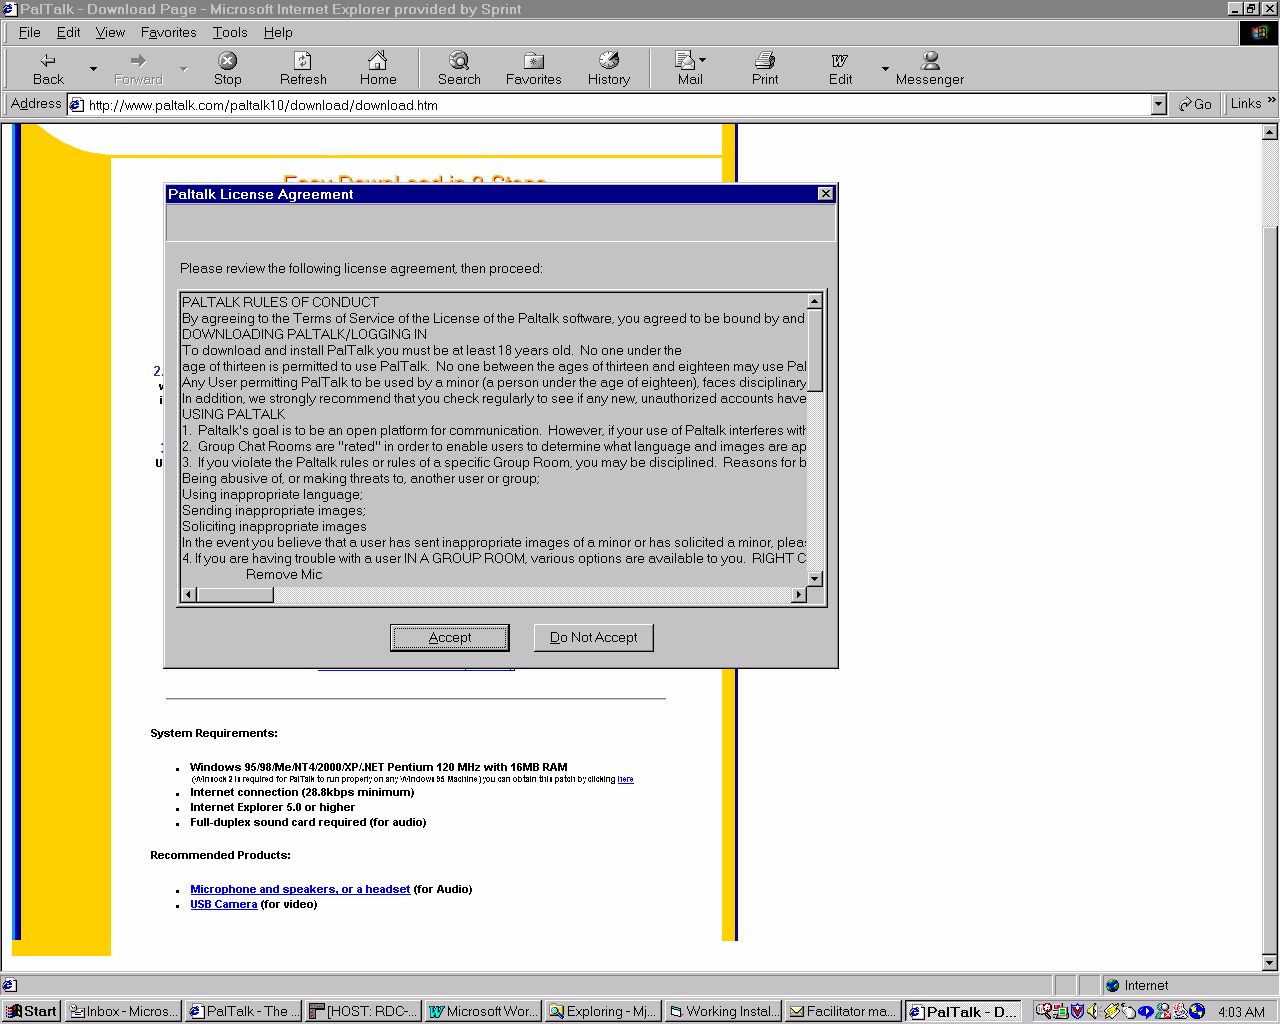This screenshot has height=1024, width=1280.
Task: Switch to Microsoft Word taskbar window
Action: [x=483, y=1011]
